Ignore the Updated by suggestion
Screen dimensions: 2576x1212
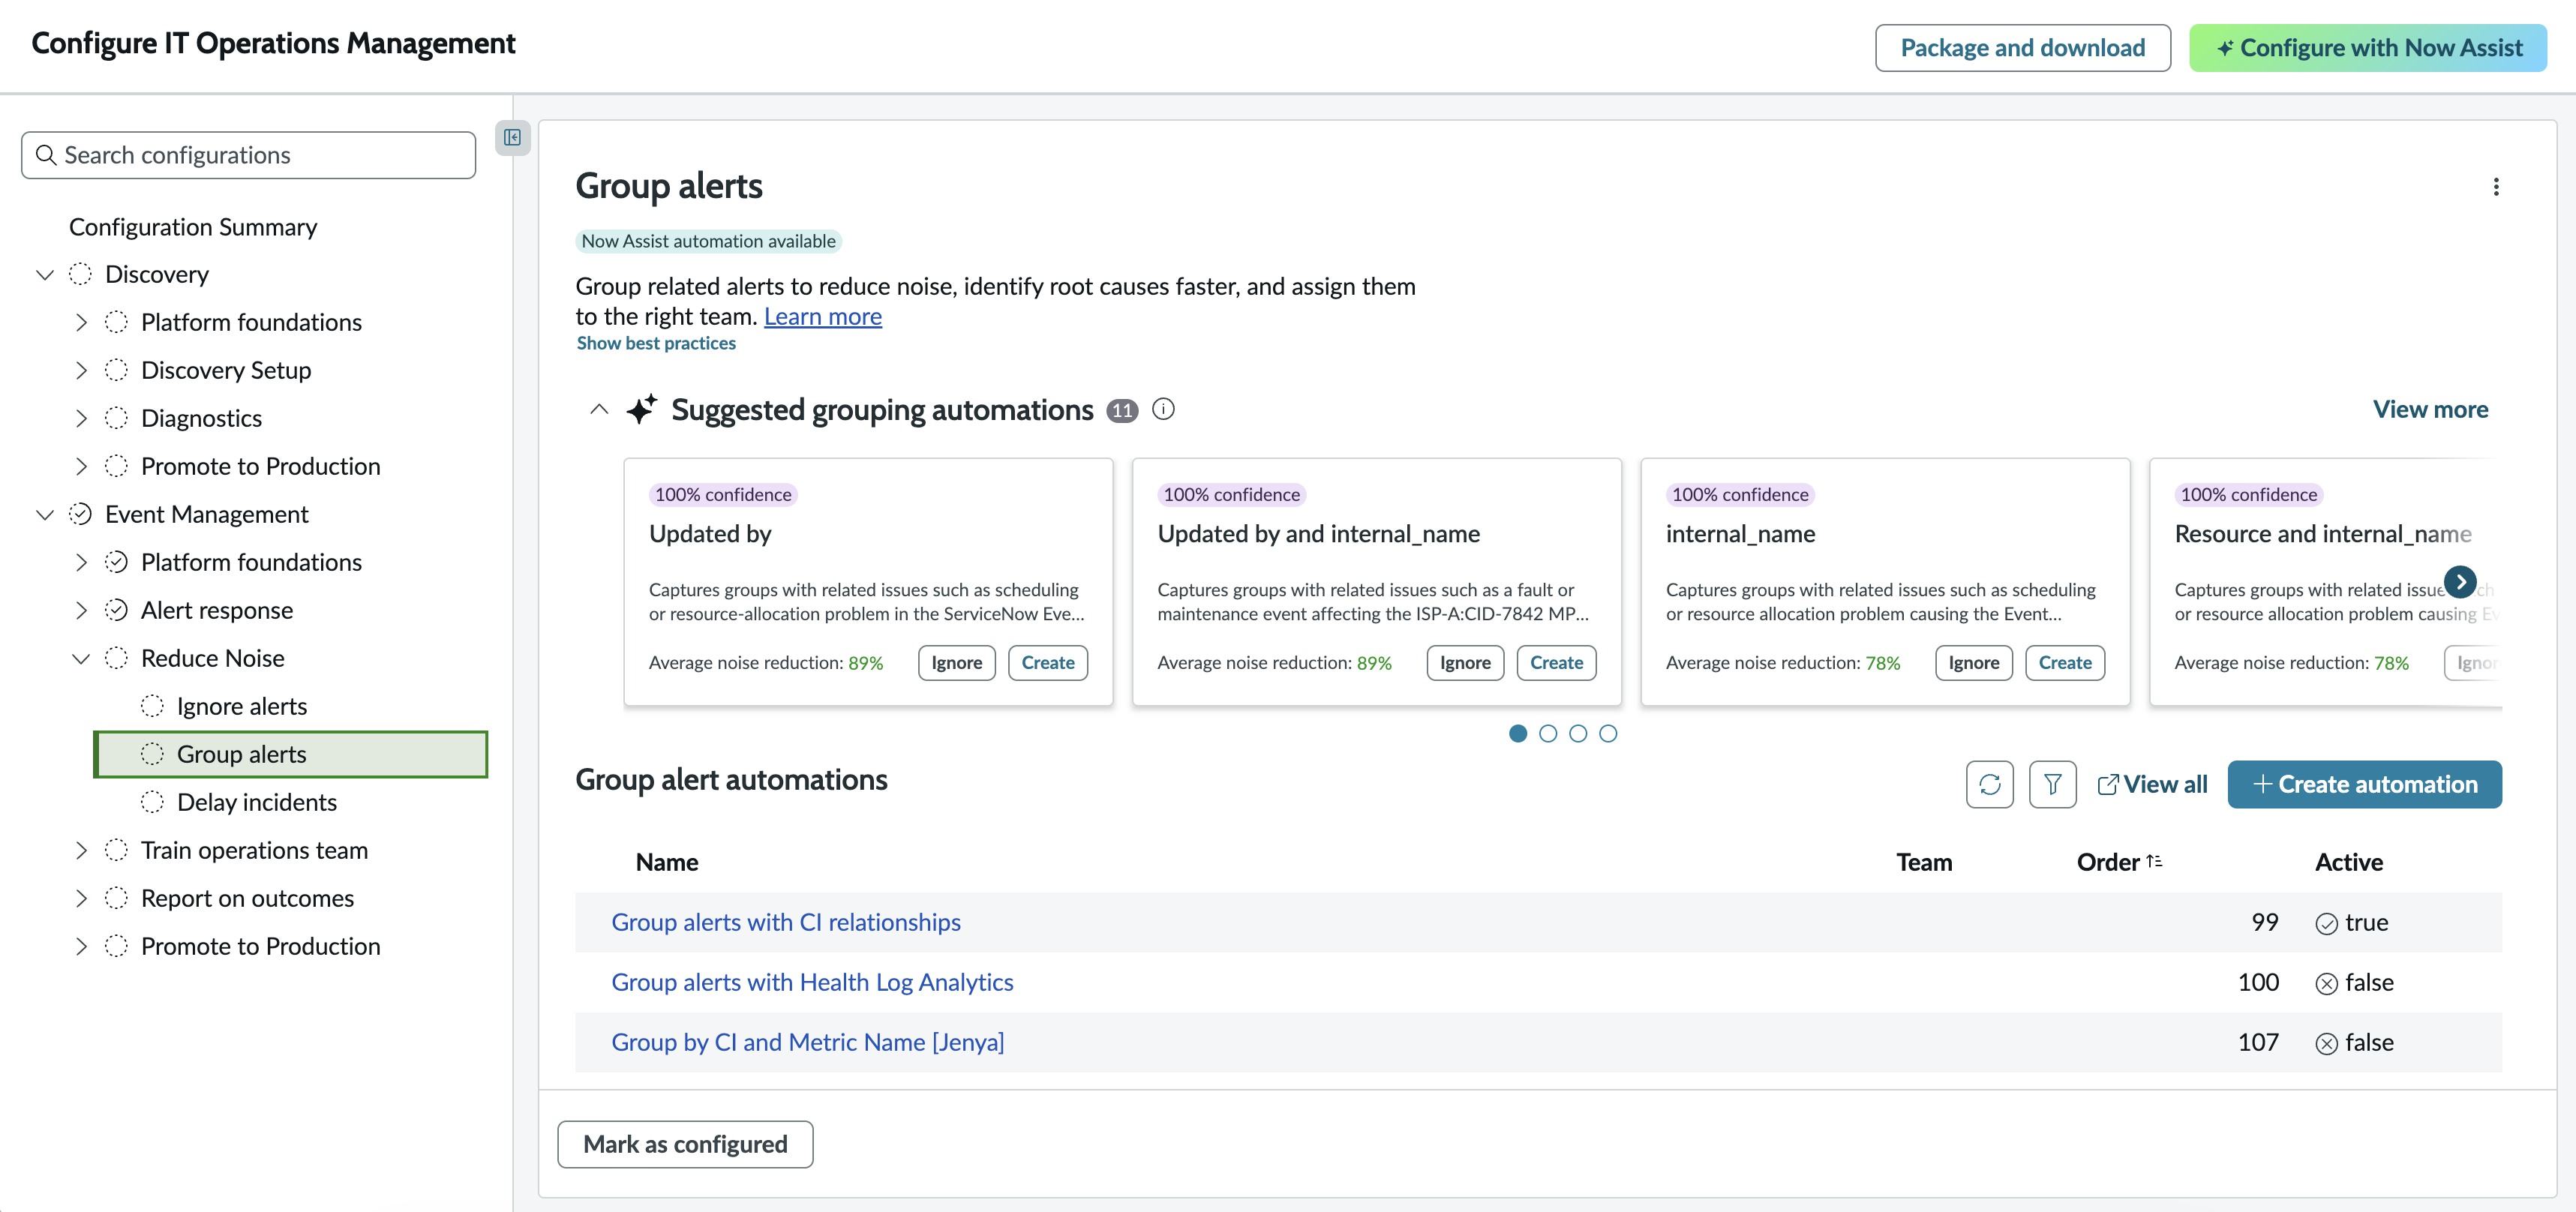pyautogui.click(x=956, y=662)
